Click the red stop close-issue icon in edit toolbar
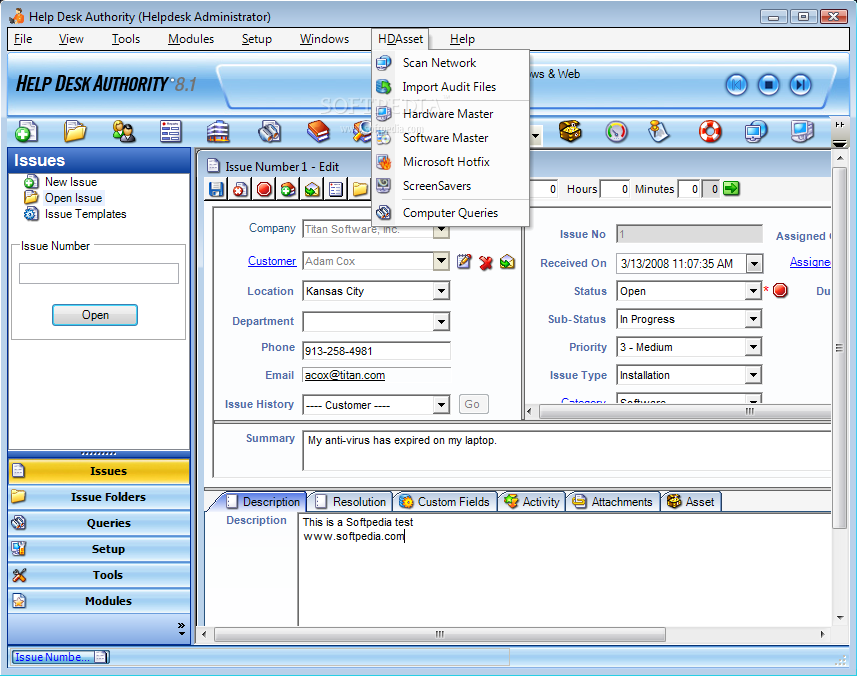Screen dimensions: 857x676 click(265, 190)
